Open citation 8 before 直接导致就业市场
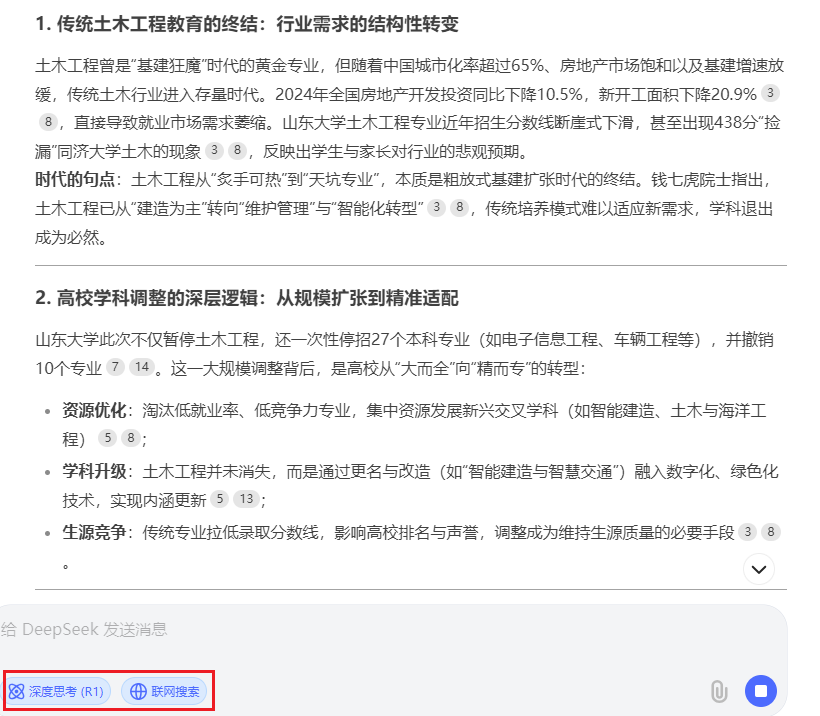Screen dimensions: 820x716 48,122
